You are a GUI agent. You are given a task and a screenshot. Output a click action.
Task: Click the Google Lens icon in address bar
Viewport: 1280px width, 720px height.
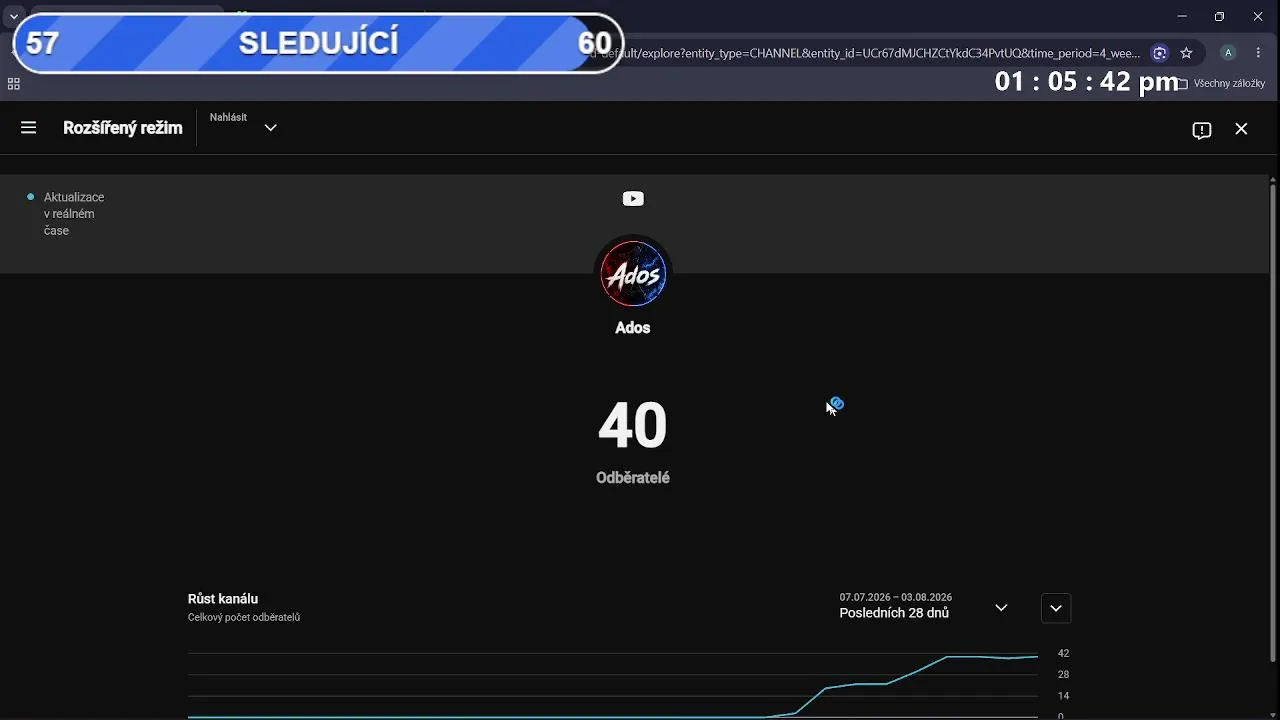tap(1160, 53)
